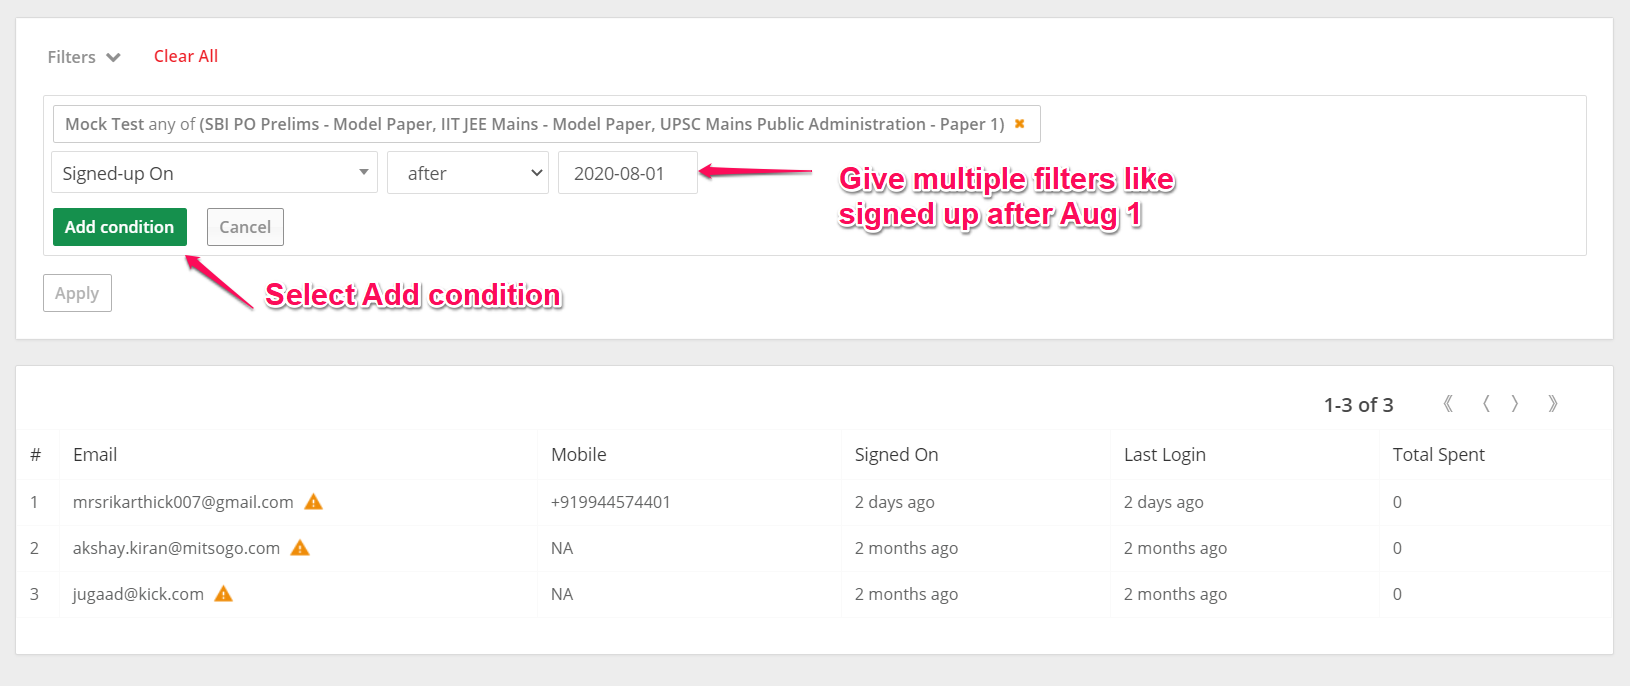This screenshot has height=686, width=1630.
Task: Click the Clear All link
Action: [186, 56]
